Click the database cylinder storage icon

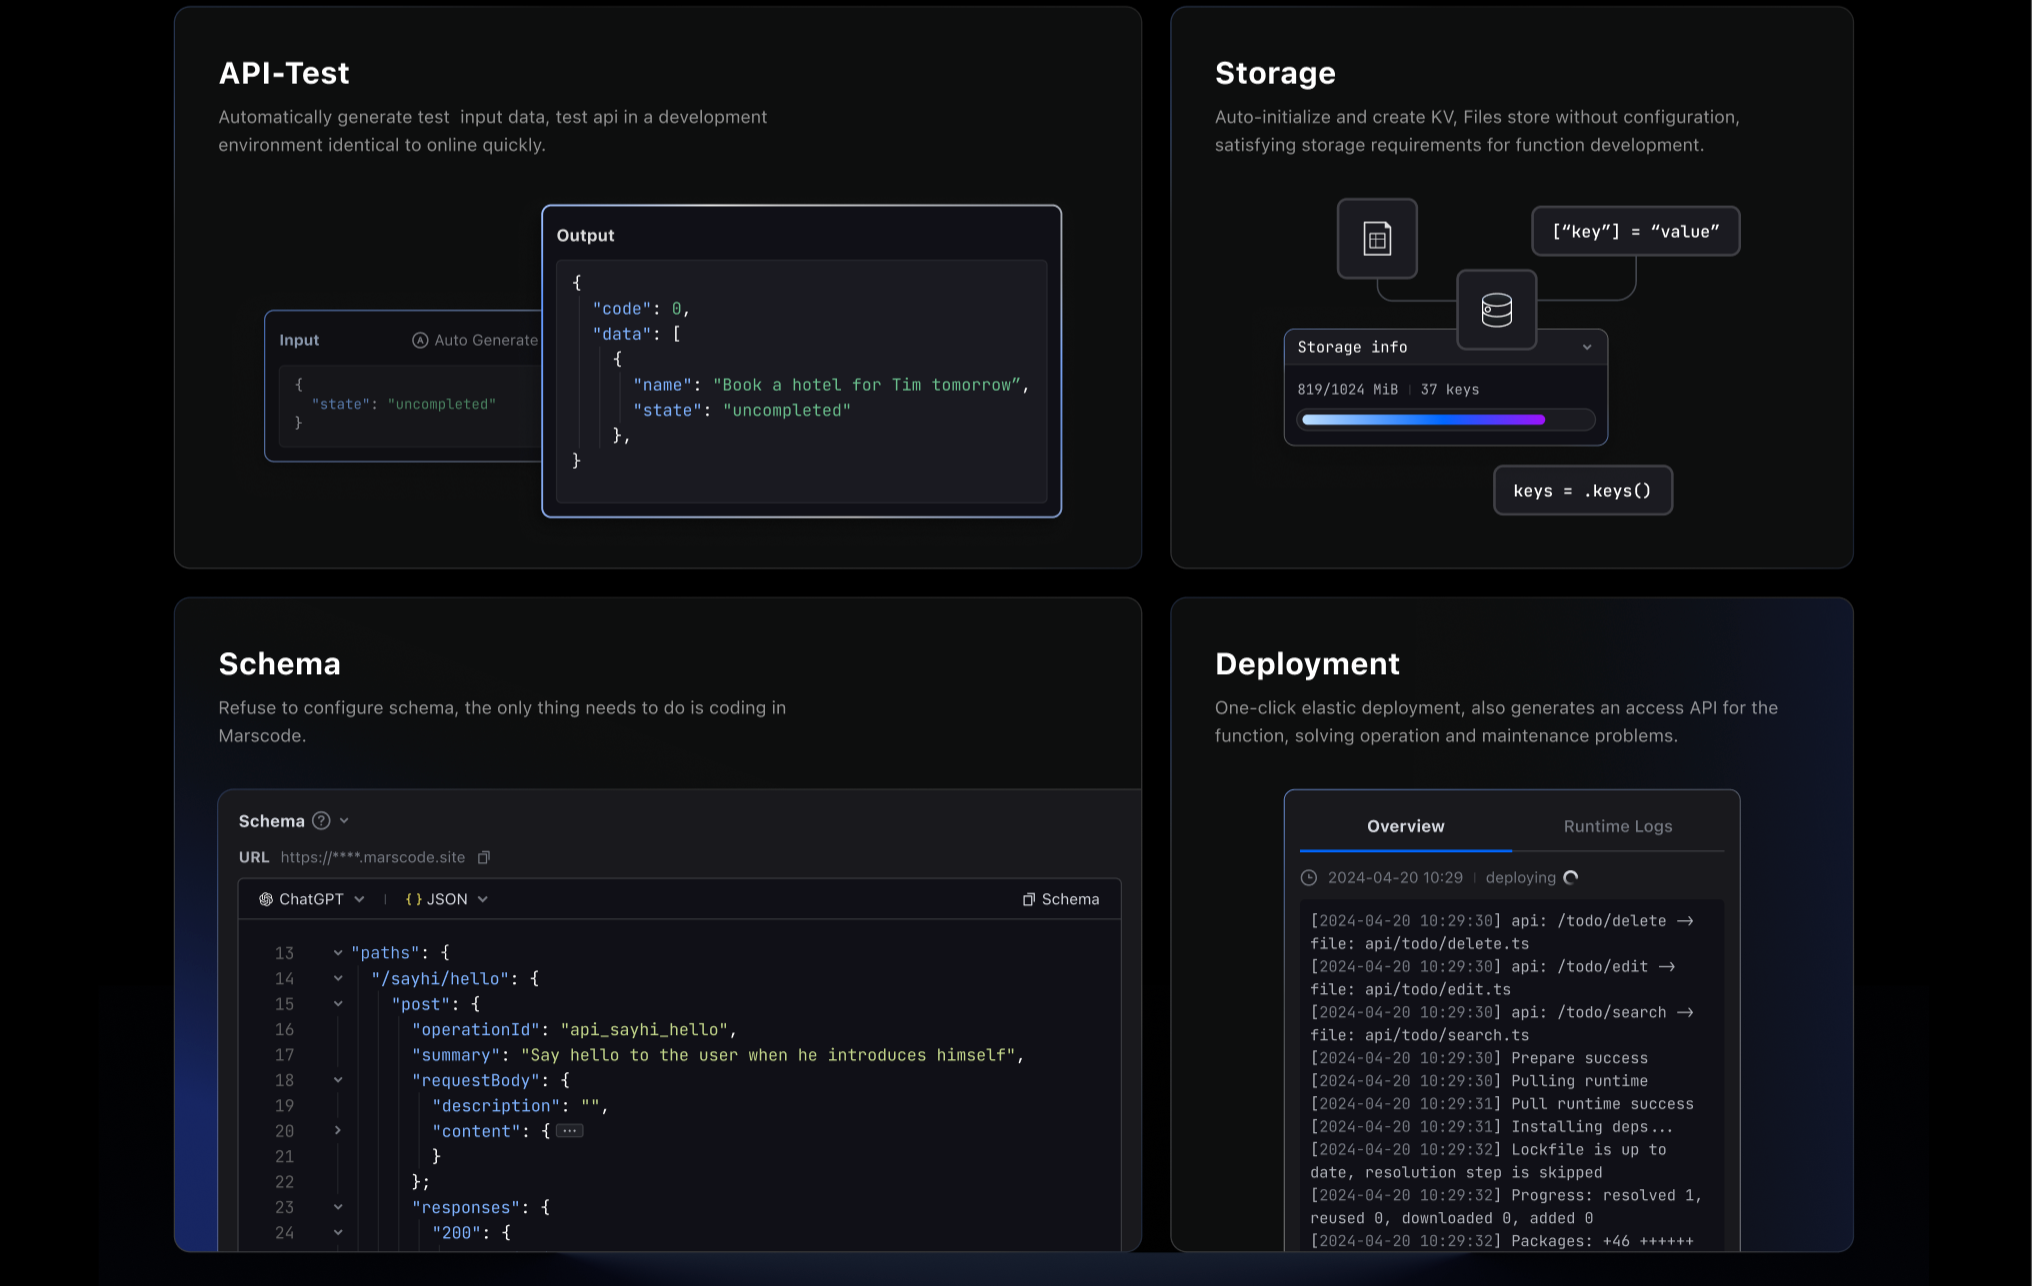pos(1496,310)
